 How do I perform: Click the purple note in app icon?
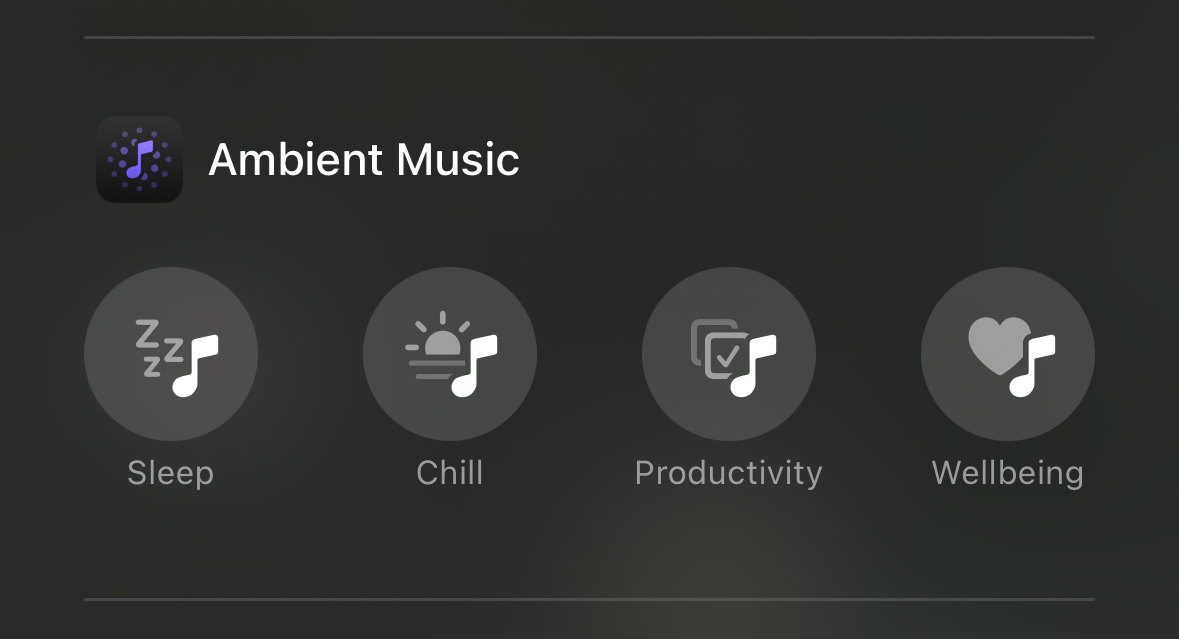tap(139, 159)
